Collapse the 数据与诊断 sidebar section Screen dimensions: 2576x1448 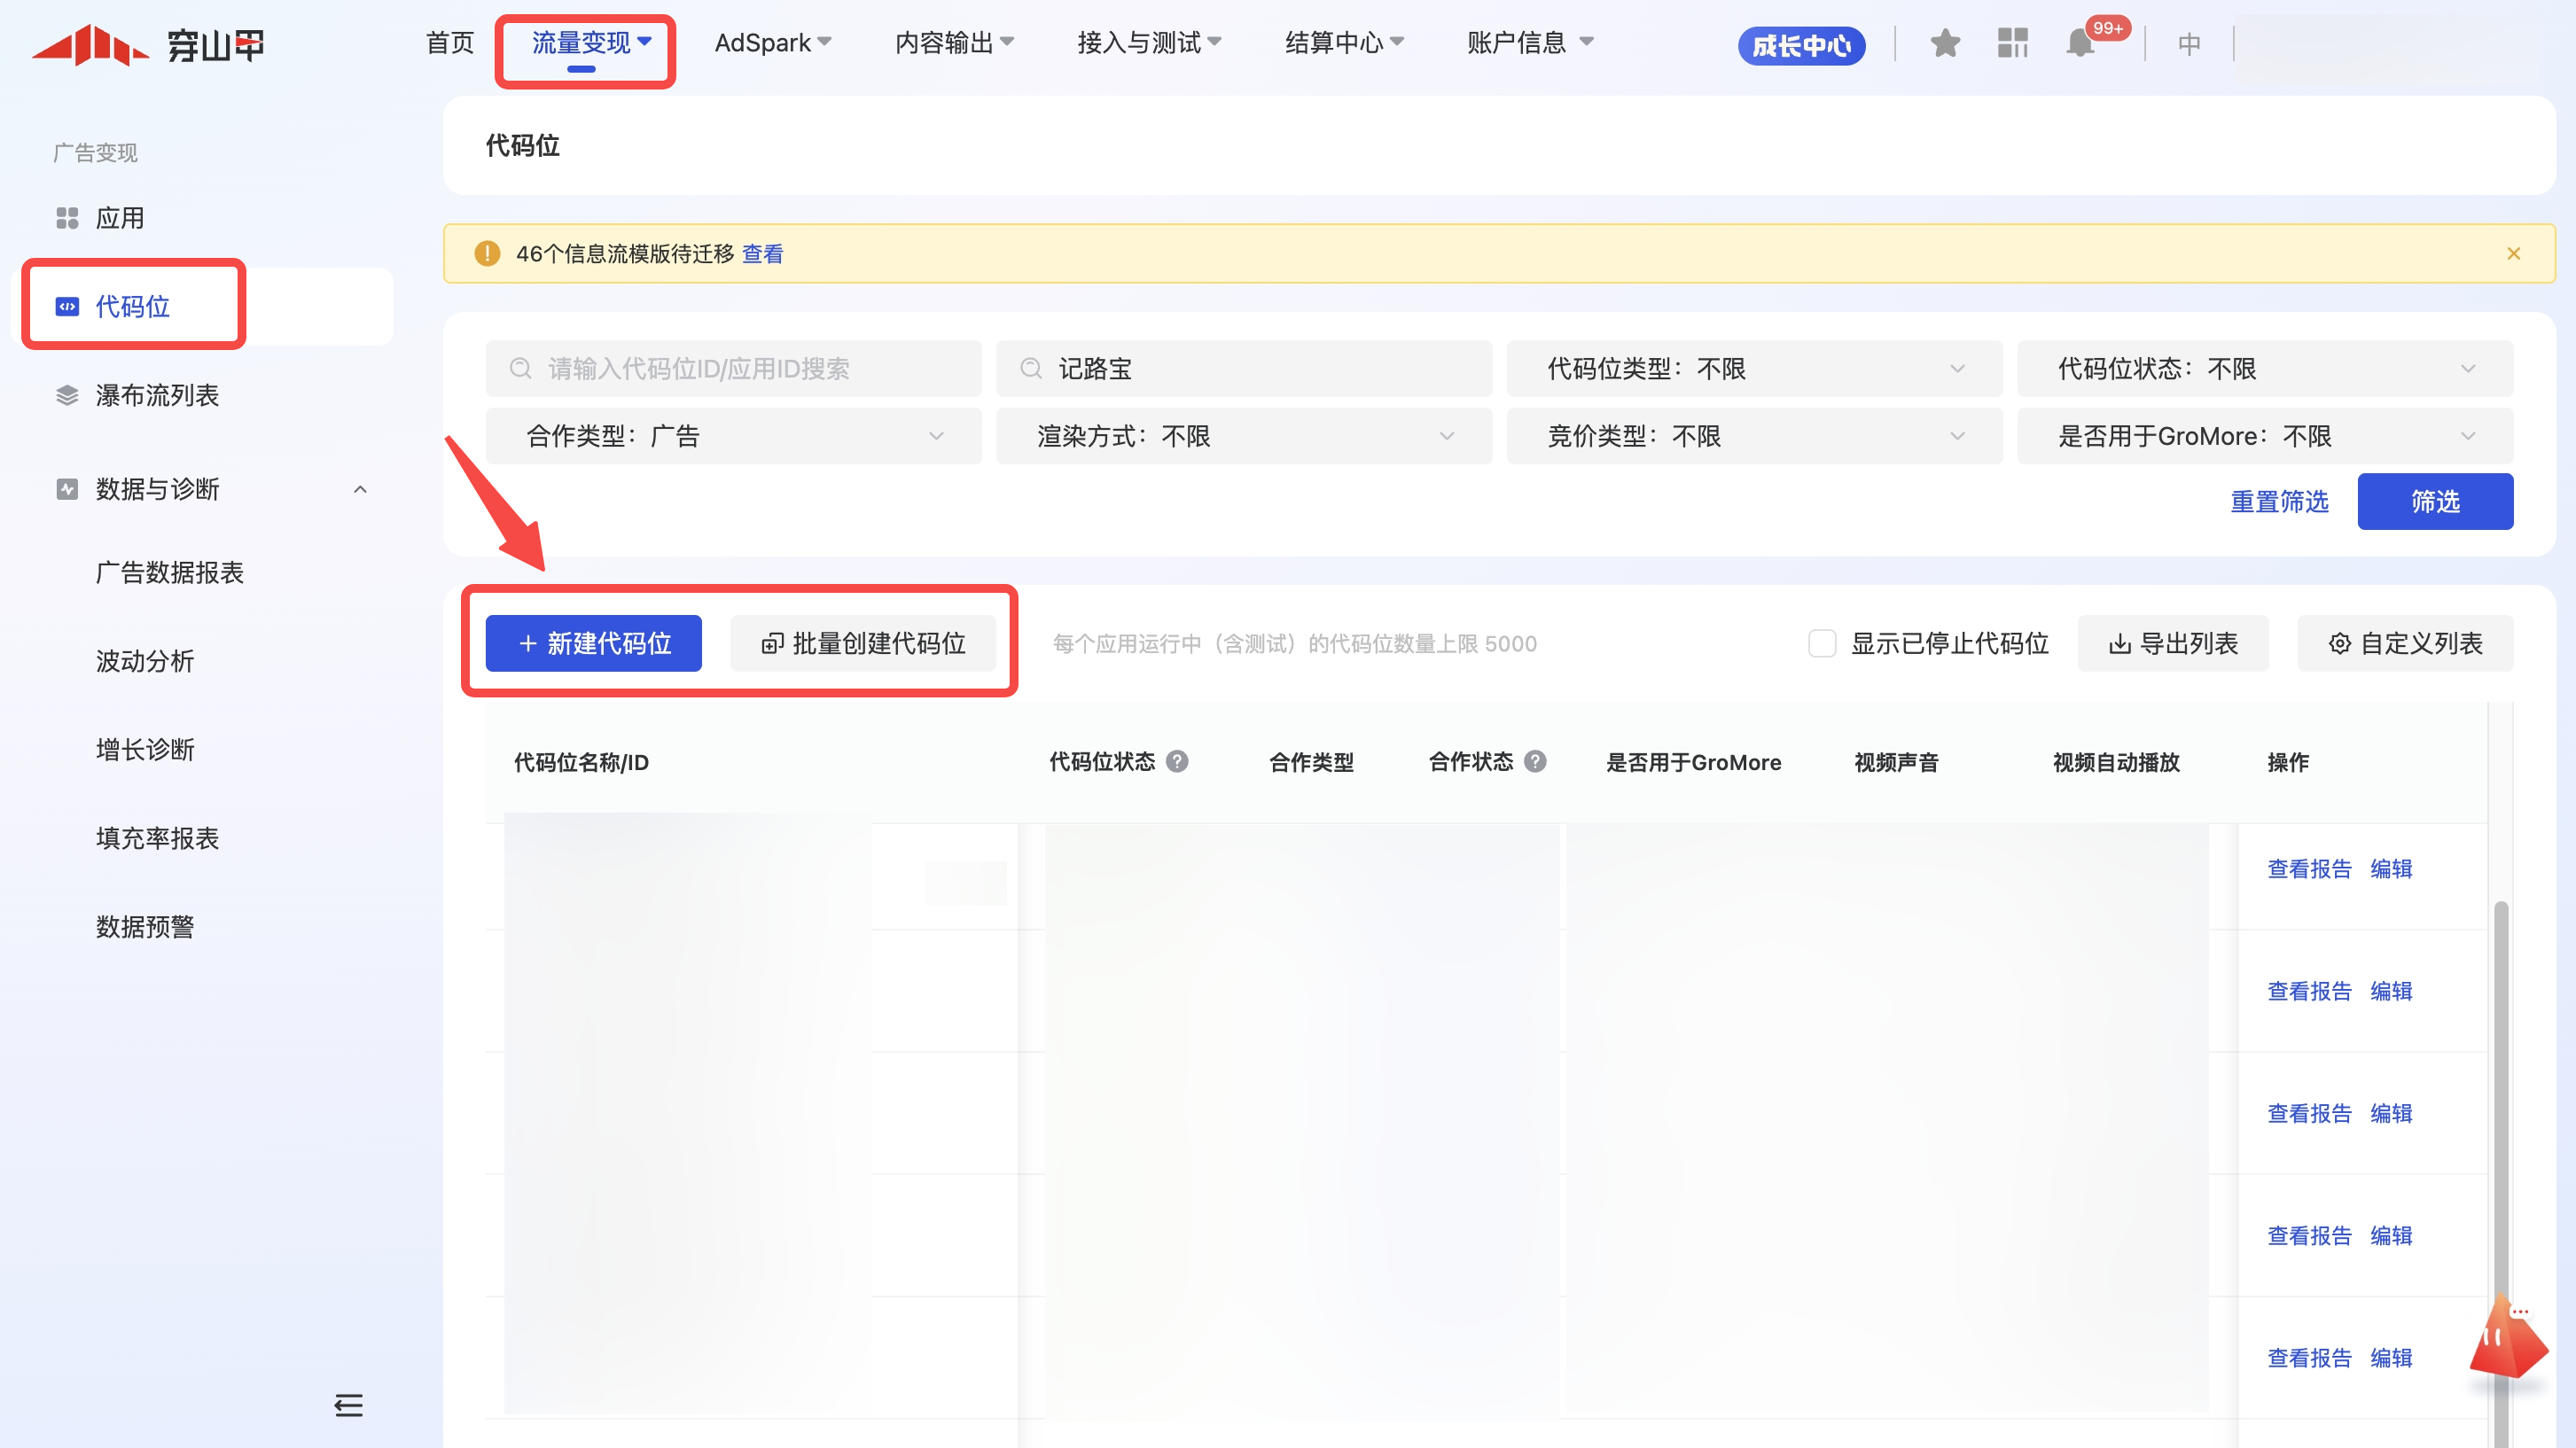tap(360, 489)
